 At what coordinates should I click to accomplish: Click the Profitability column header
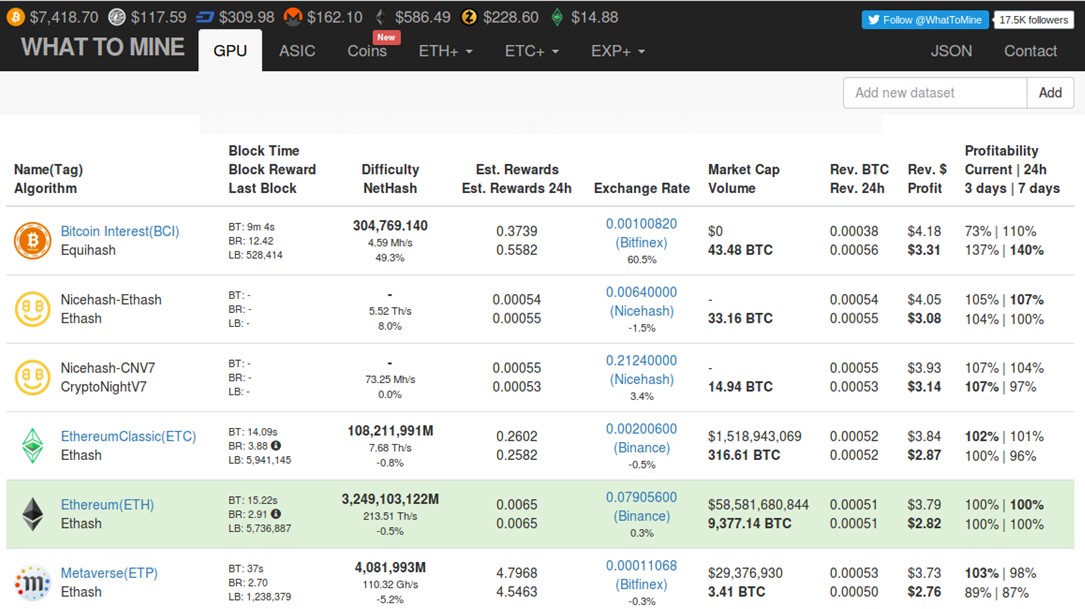[1012, 170]
